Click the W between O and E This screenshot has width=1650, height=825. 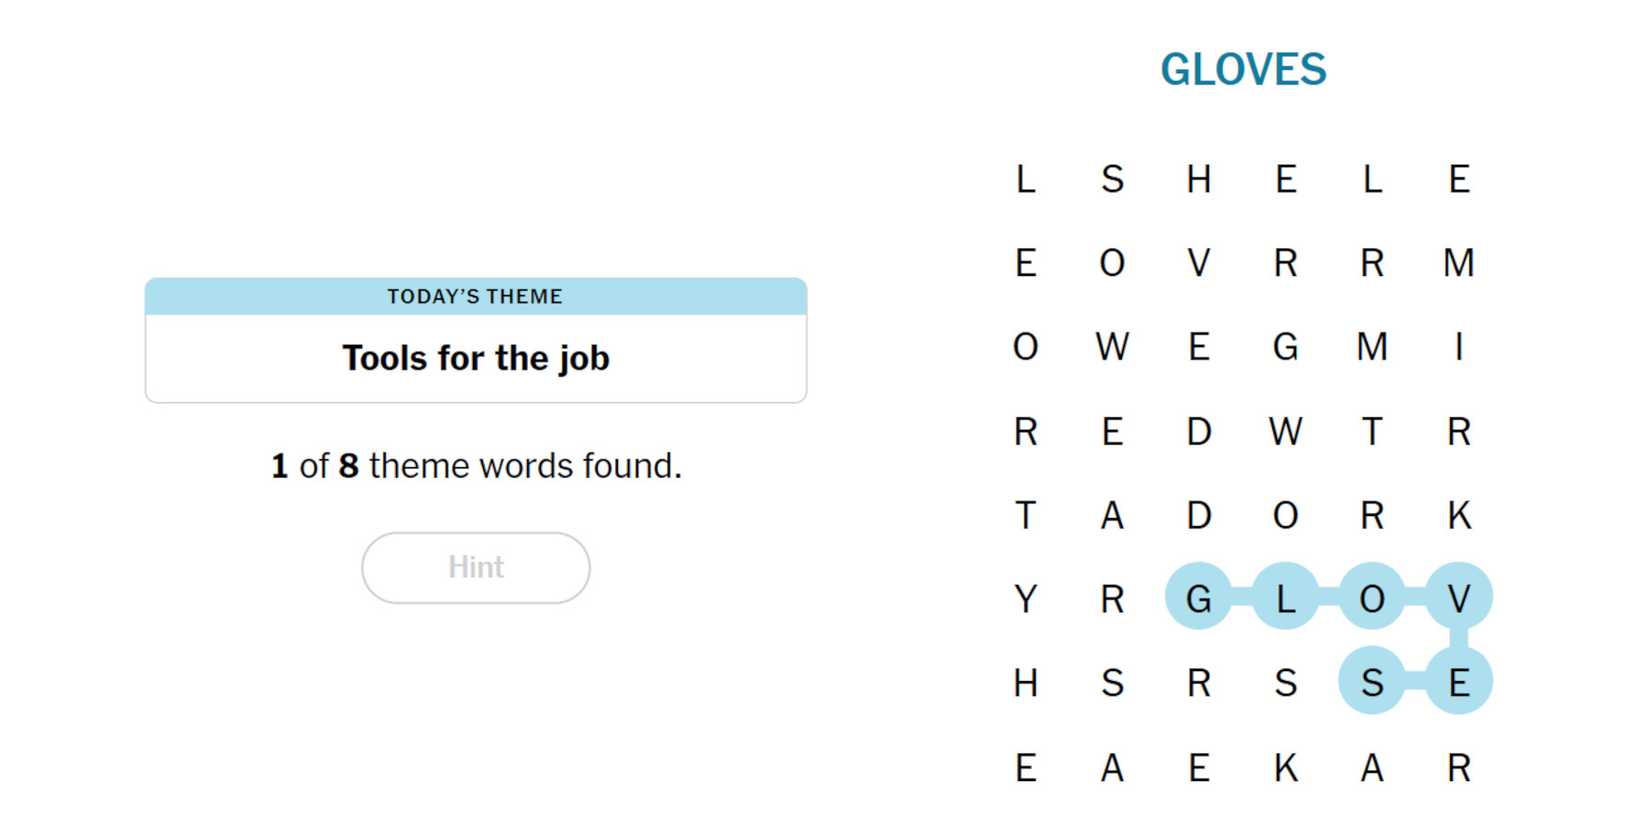point(1112,346)
